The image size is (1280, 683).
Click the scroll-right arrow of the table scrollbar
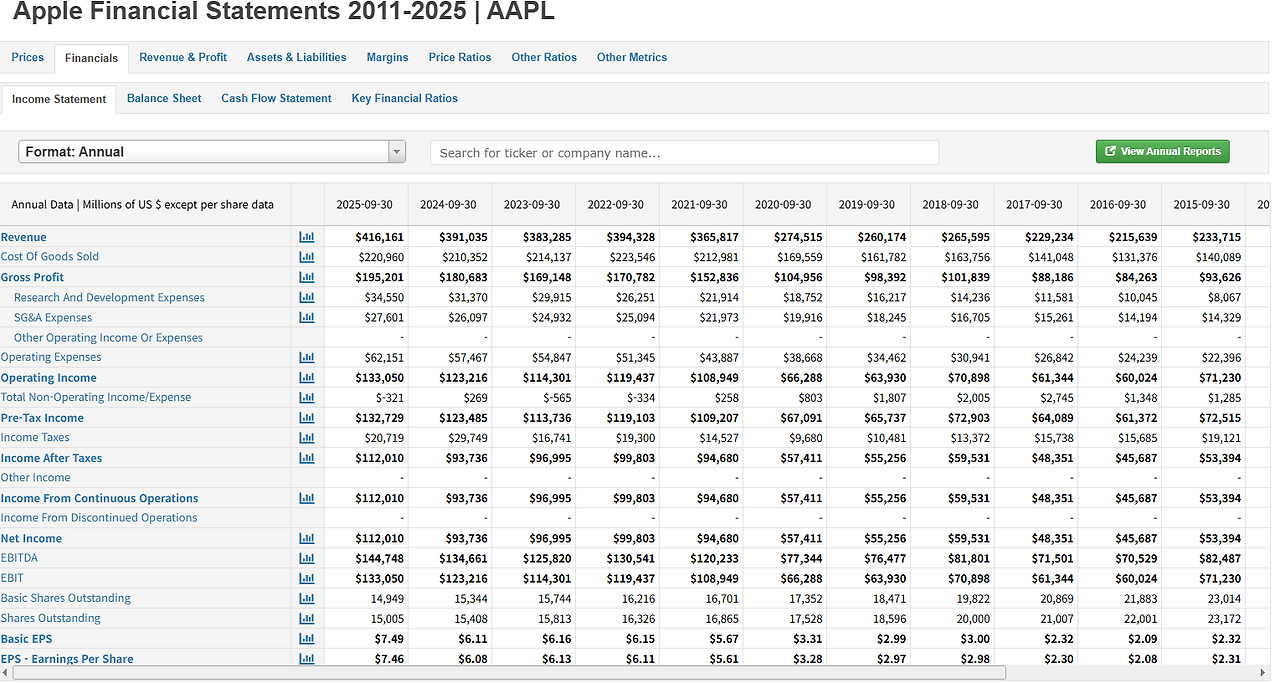pyautogui.click(x=1264, y=672)
